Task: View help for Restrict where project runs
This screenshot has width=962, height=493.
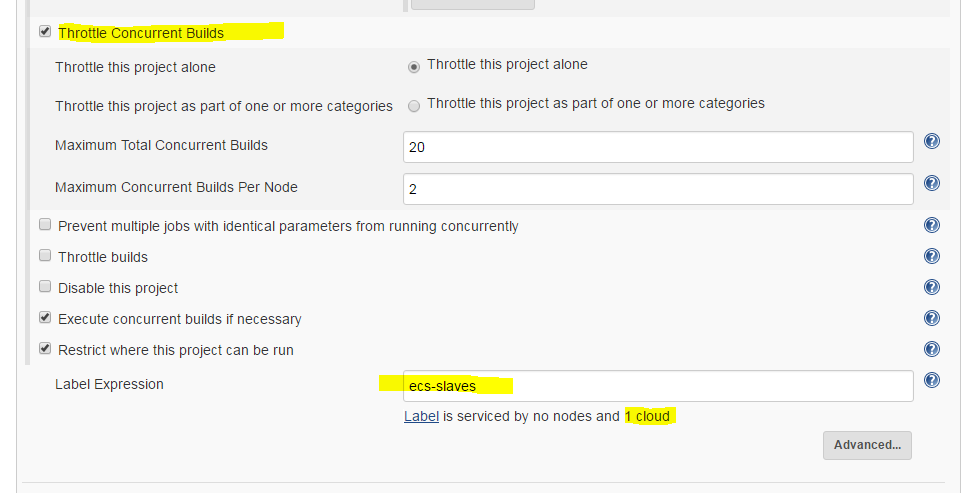Action: pos(932,349)
